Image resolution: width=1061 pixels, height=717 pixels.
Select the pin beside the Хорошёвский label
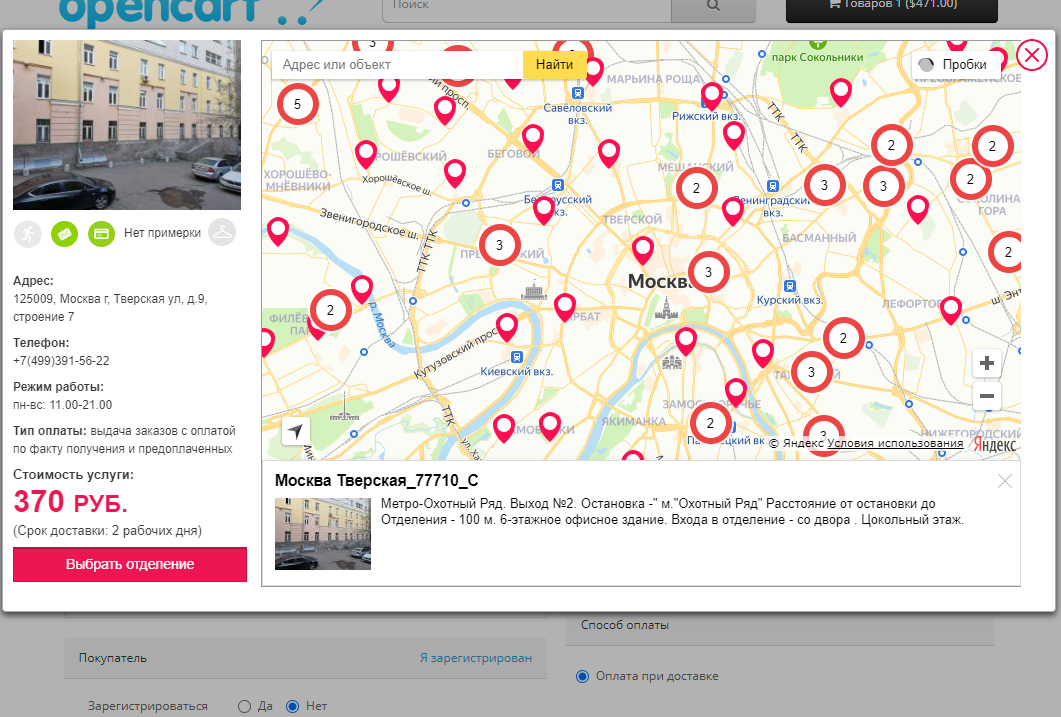[366, 153]
